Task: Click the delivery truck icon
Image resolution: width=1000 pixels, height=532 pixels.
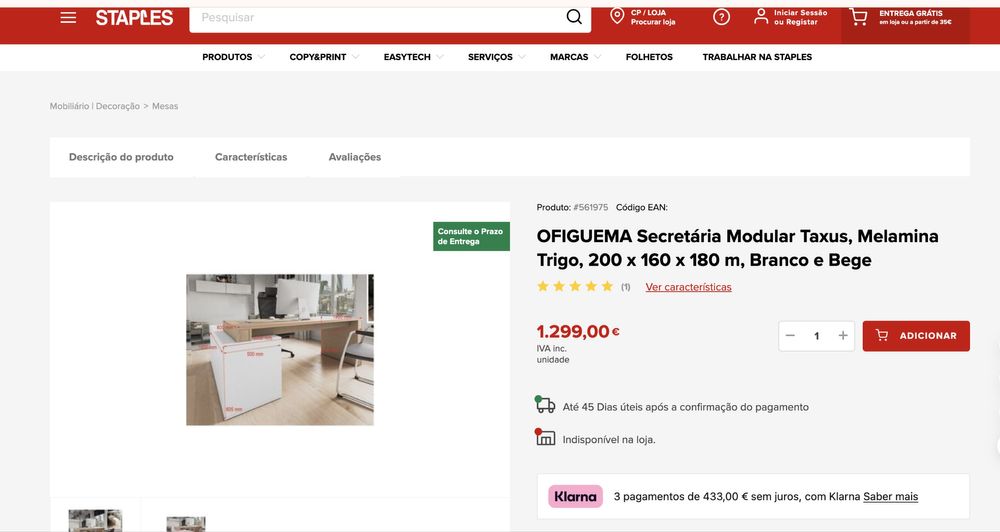Action: (545, 404)
